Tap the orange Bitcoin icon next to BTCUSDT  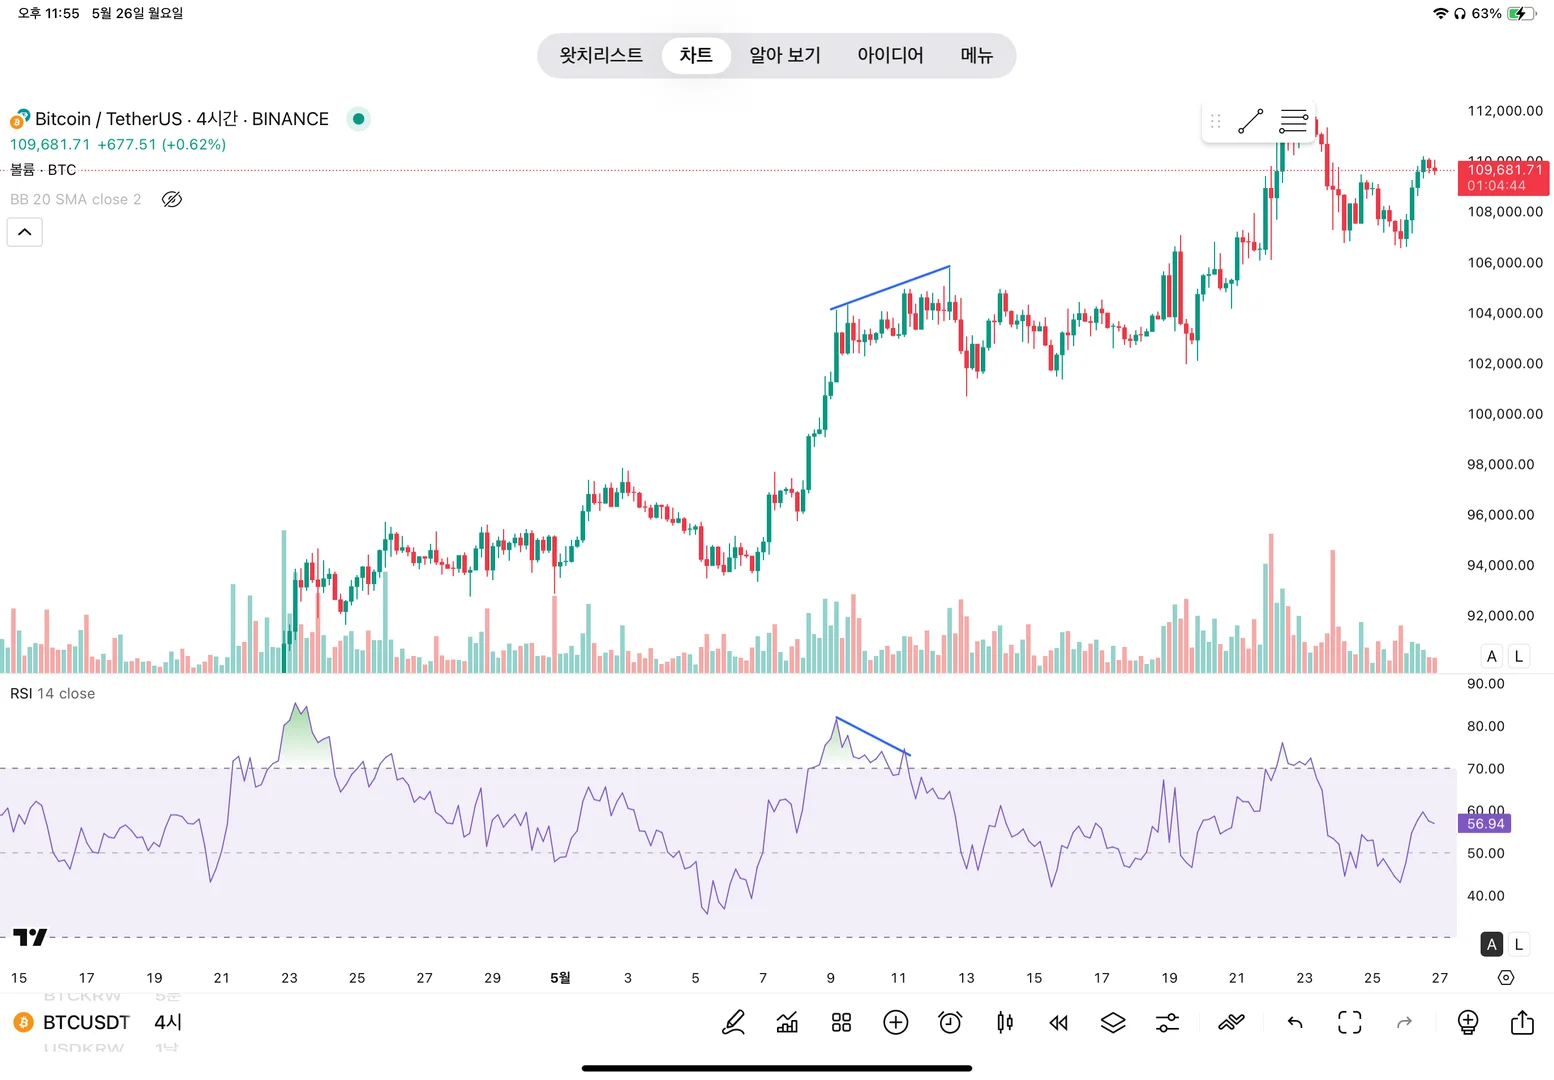[23, 1022]
